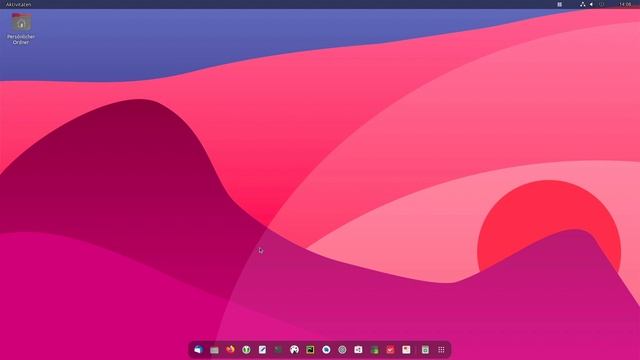Launch the file manager from the dock
The image size is (640, 360).
pyautogui.click(x=214, y=350)
